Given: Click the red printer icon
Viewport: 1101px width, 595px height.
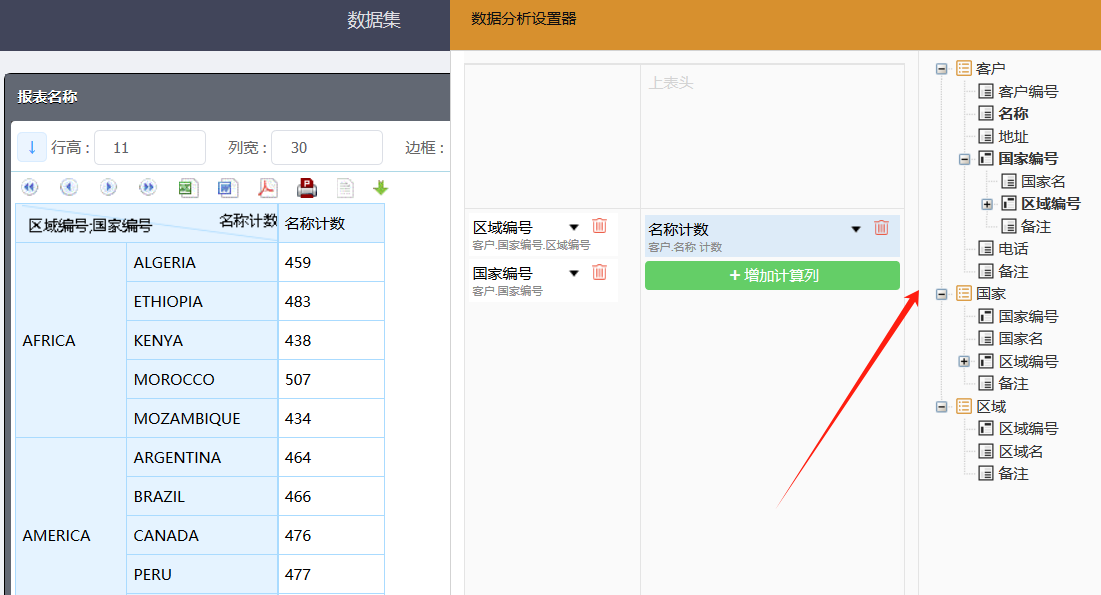Looking at the screenshot, I should (x=307, y=187).
